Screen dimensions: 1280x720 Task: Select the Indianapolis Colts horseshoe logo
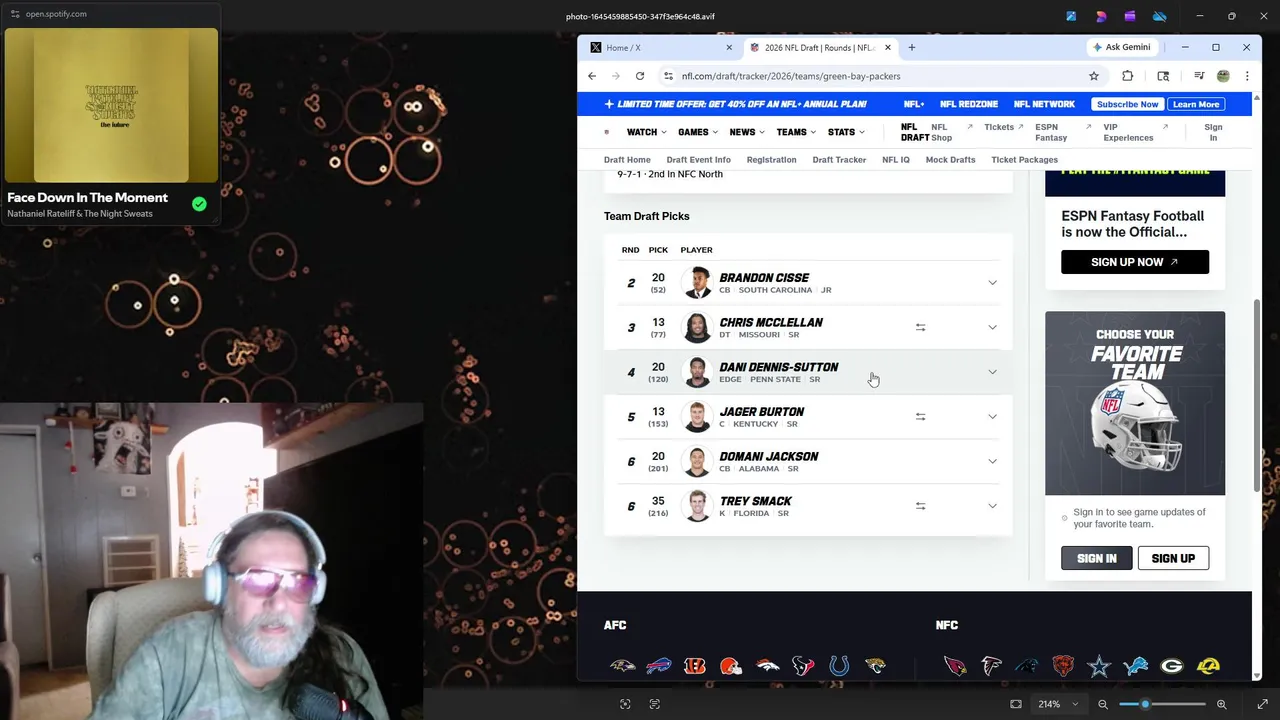pos(839,666)
